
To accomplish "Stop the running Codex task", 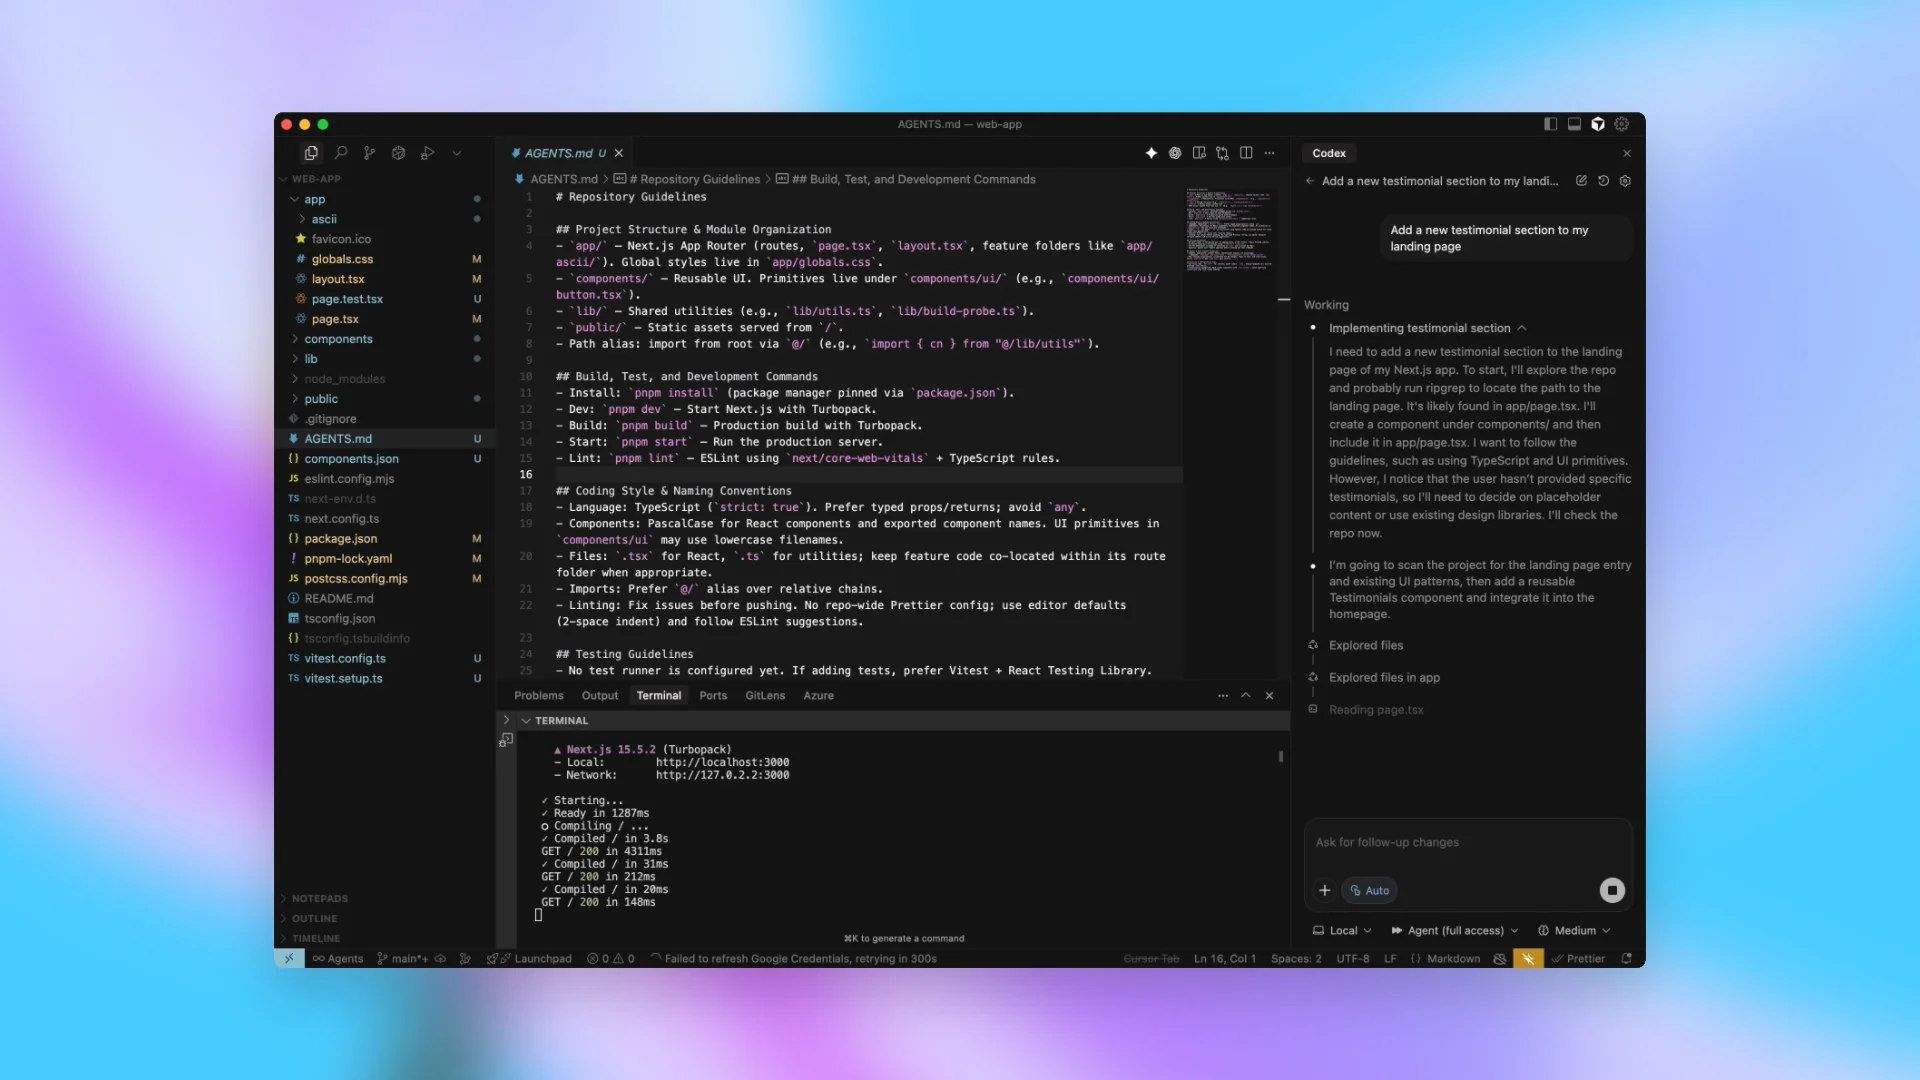I will (x=1612, y=890).
